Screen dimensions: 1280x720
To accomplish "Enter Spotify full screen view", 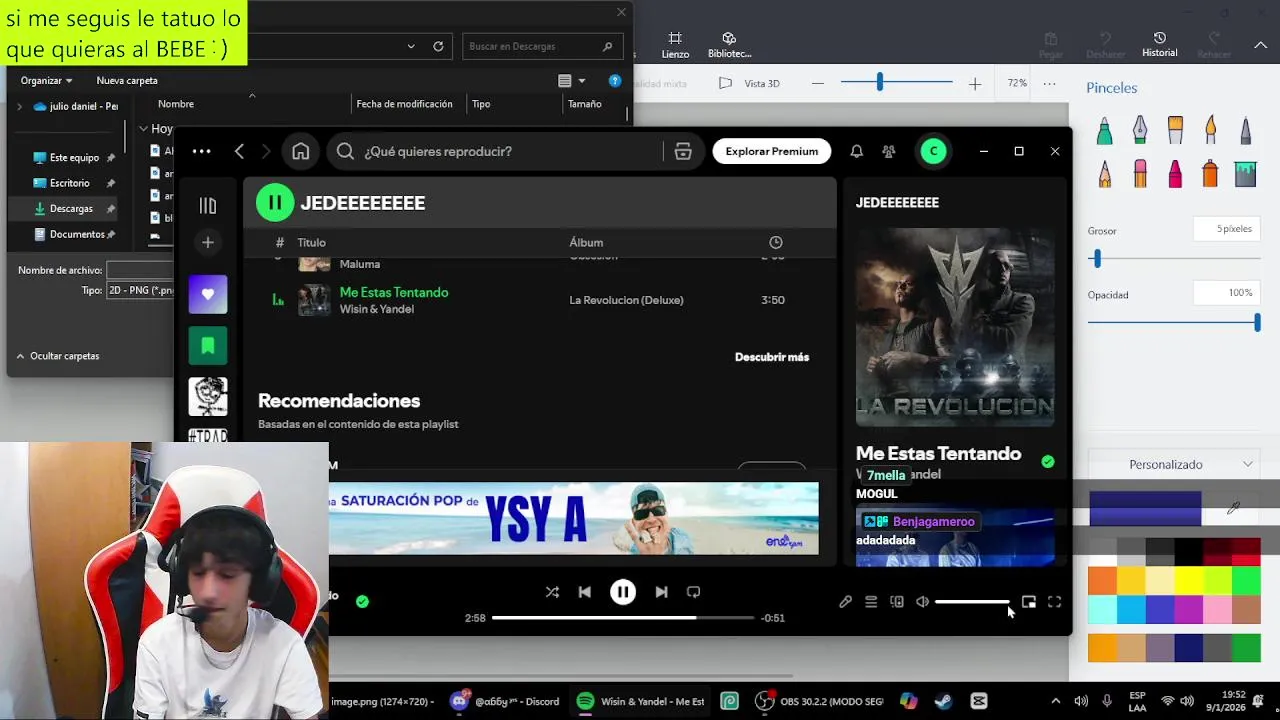I will [x=1054, y=602].
